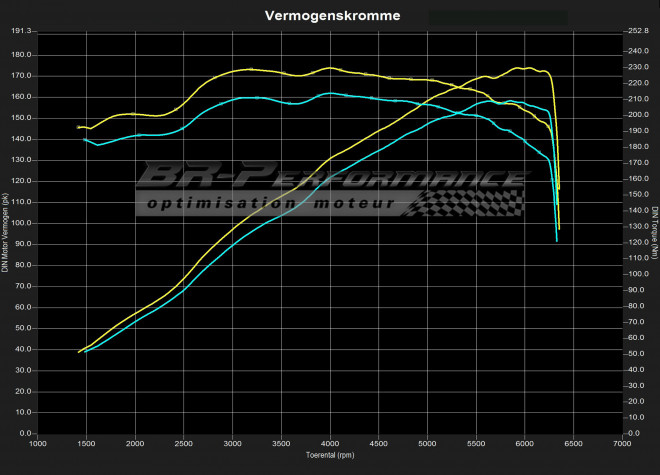Click the 'DIN Torque (Nm)' right axis label
The image size is (660, 475).
(x=654, y=233)
